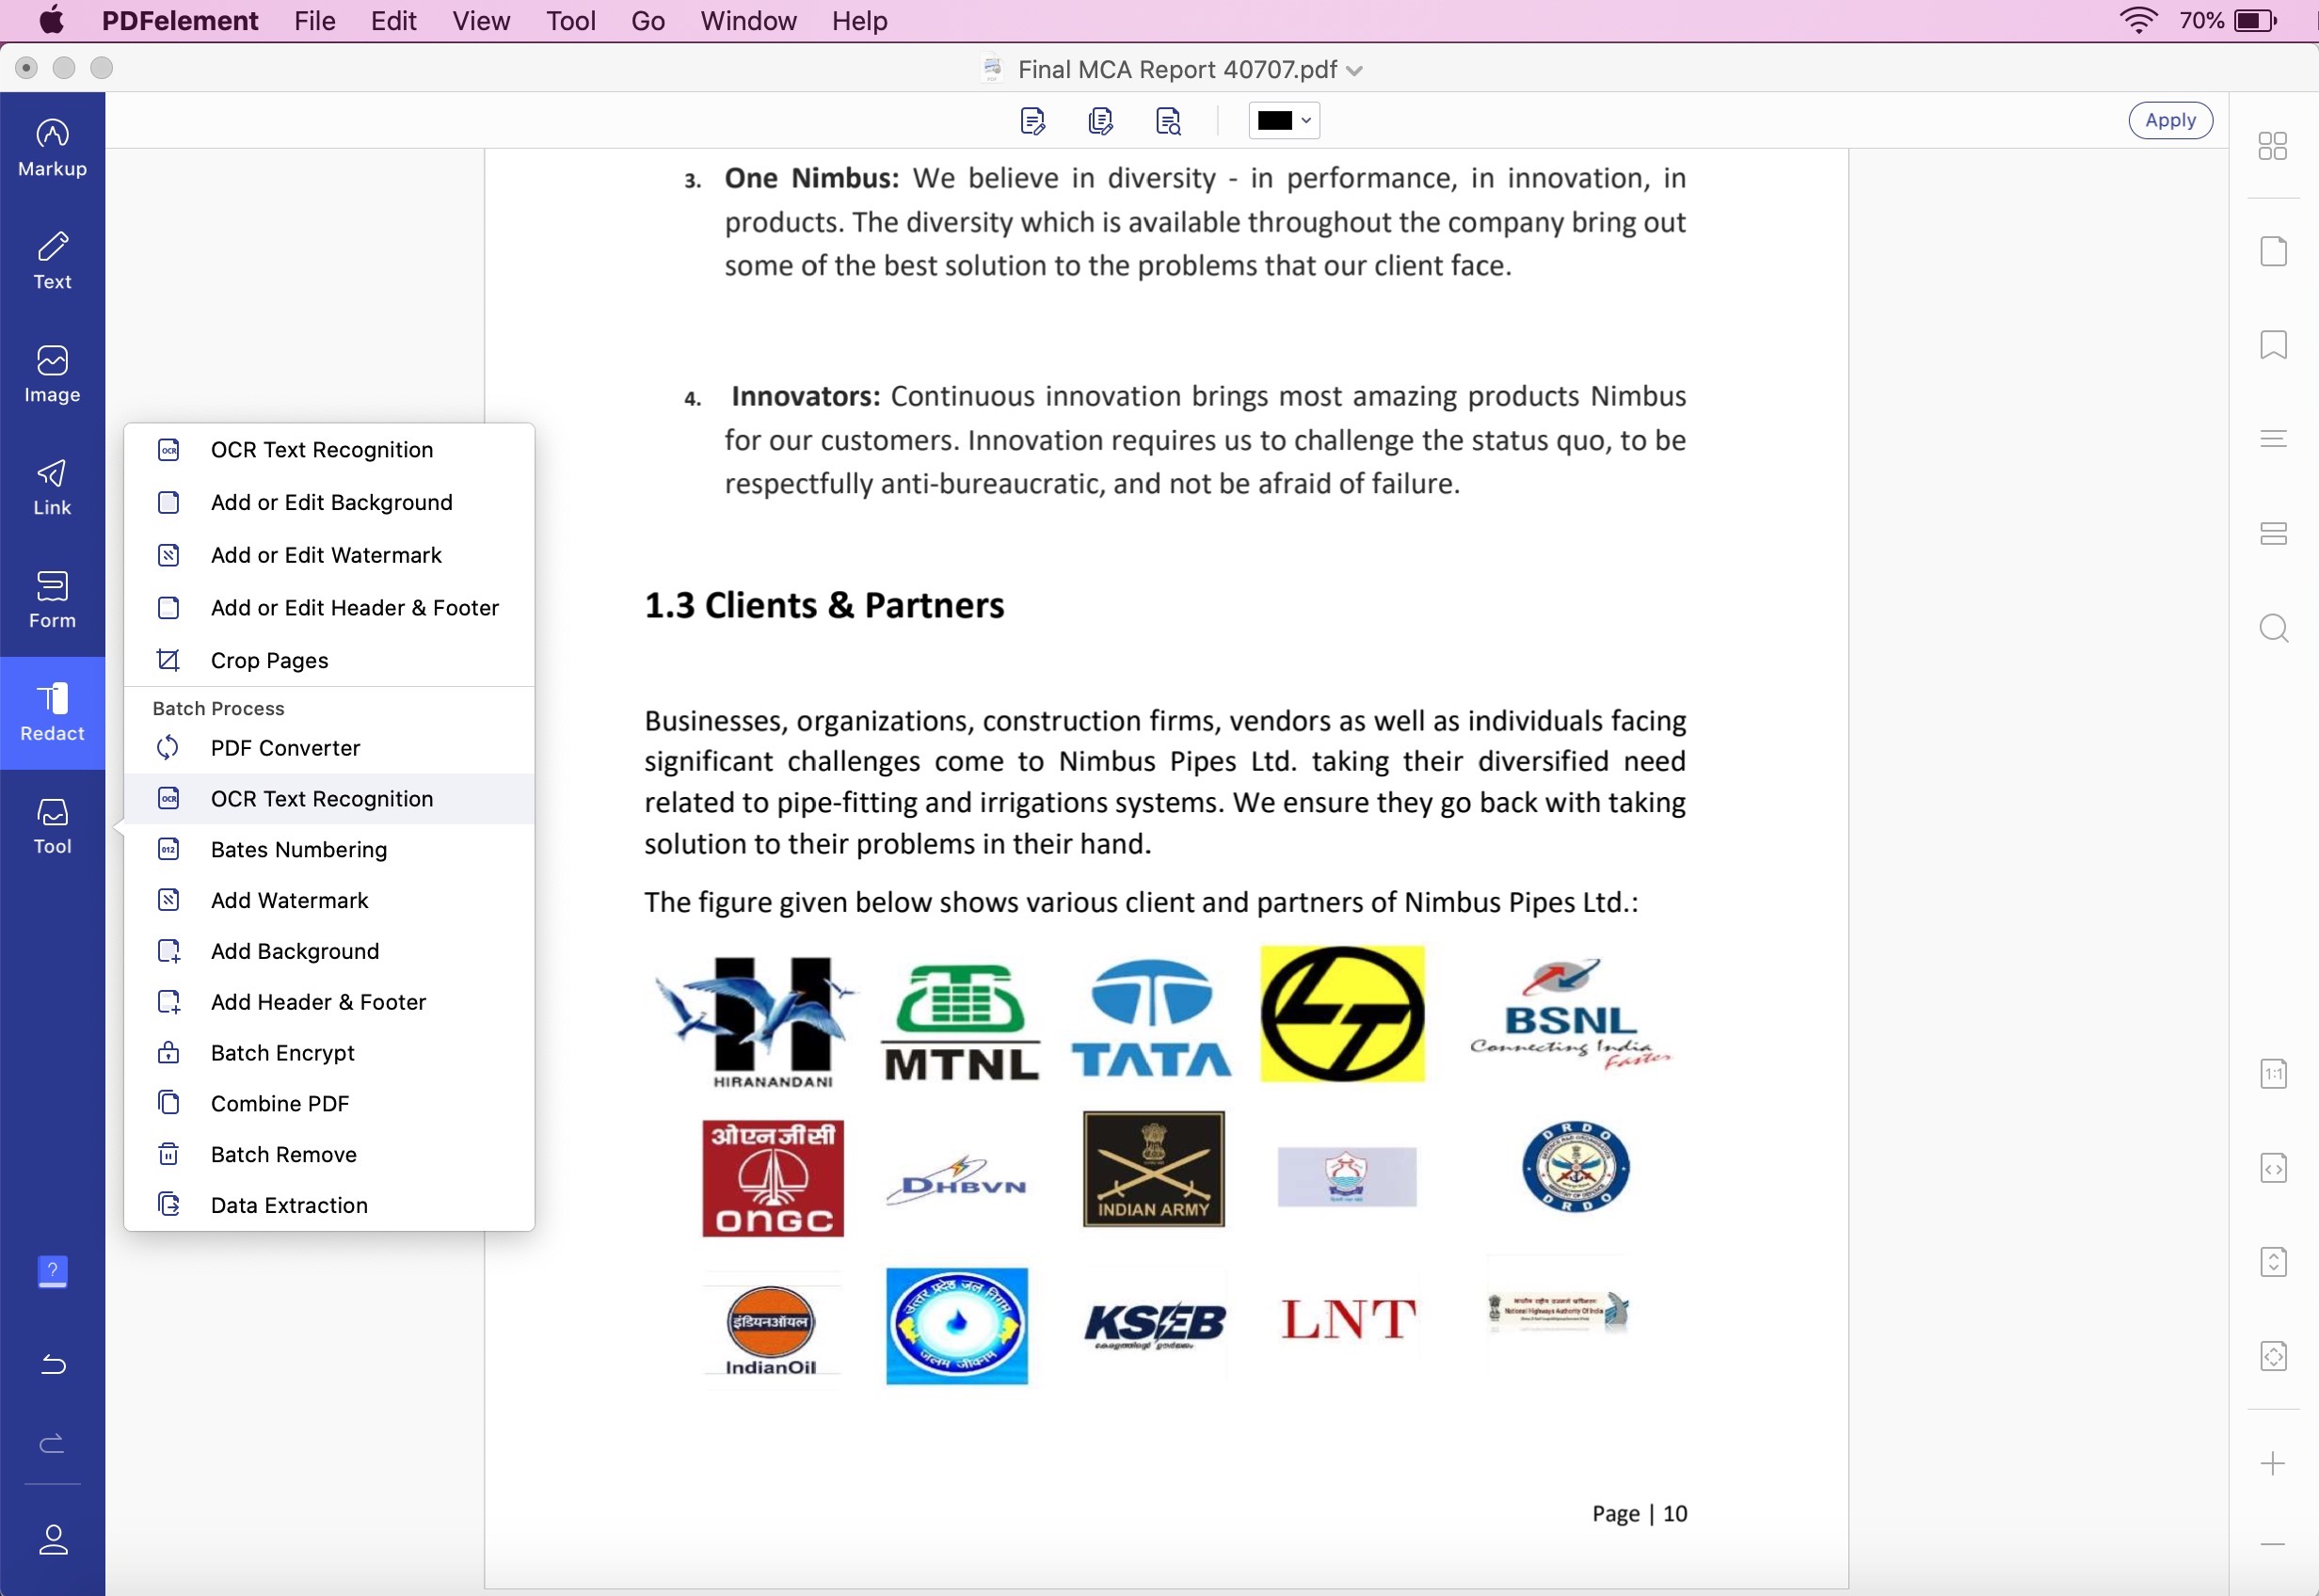2319x1596 pixels.
Task: Open the user account profile icon
Action: click(52, 1539)
